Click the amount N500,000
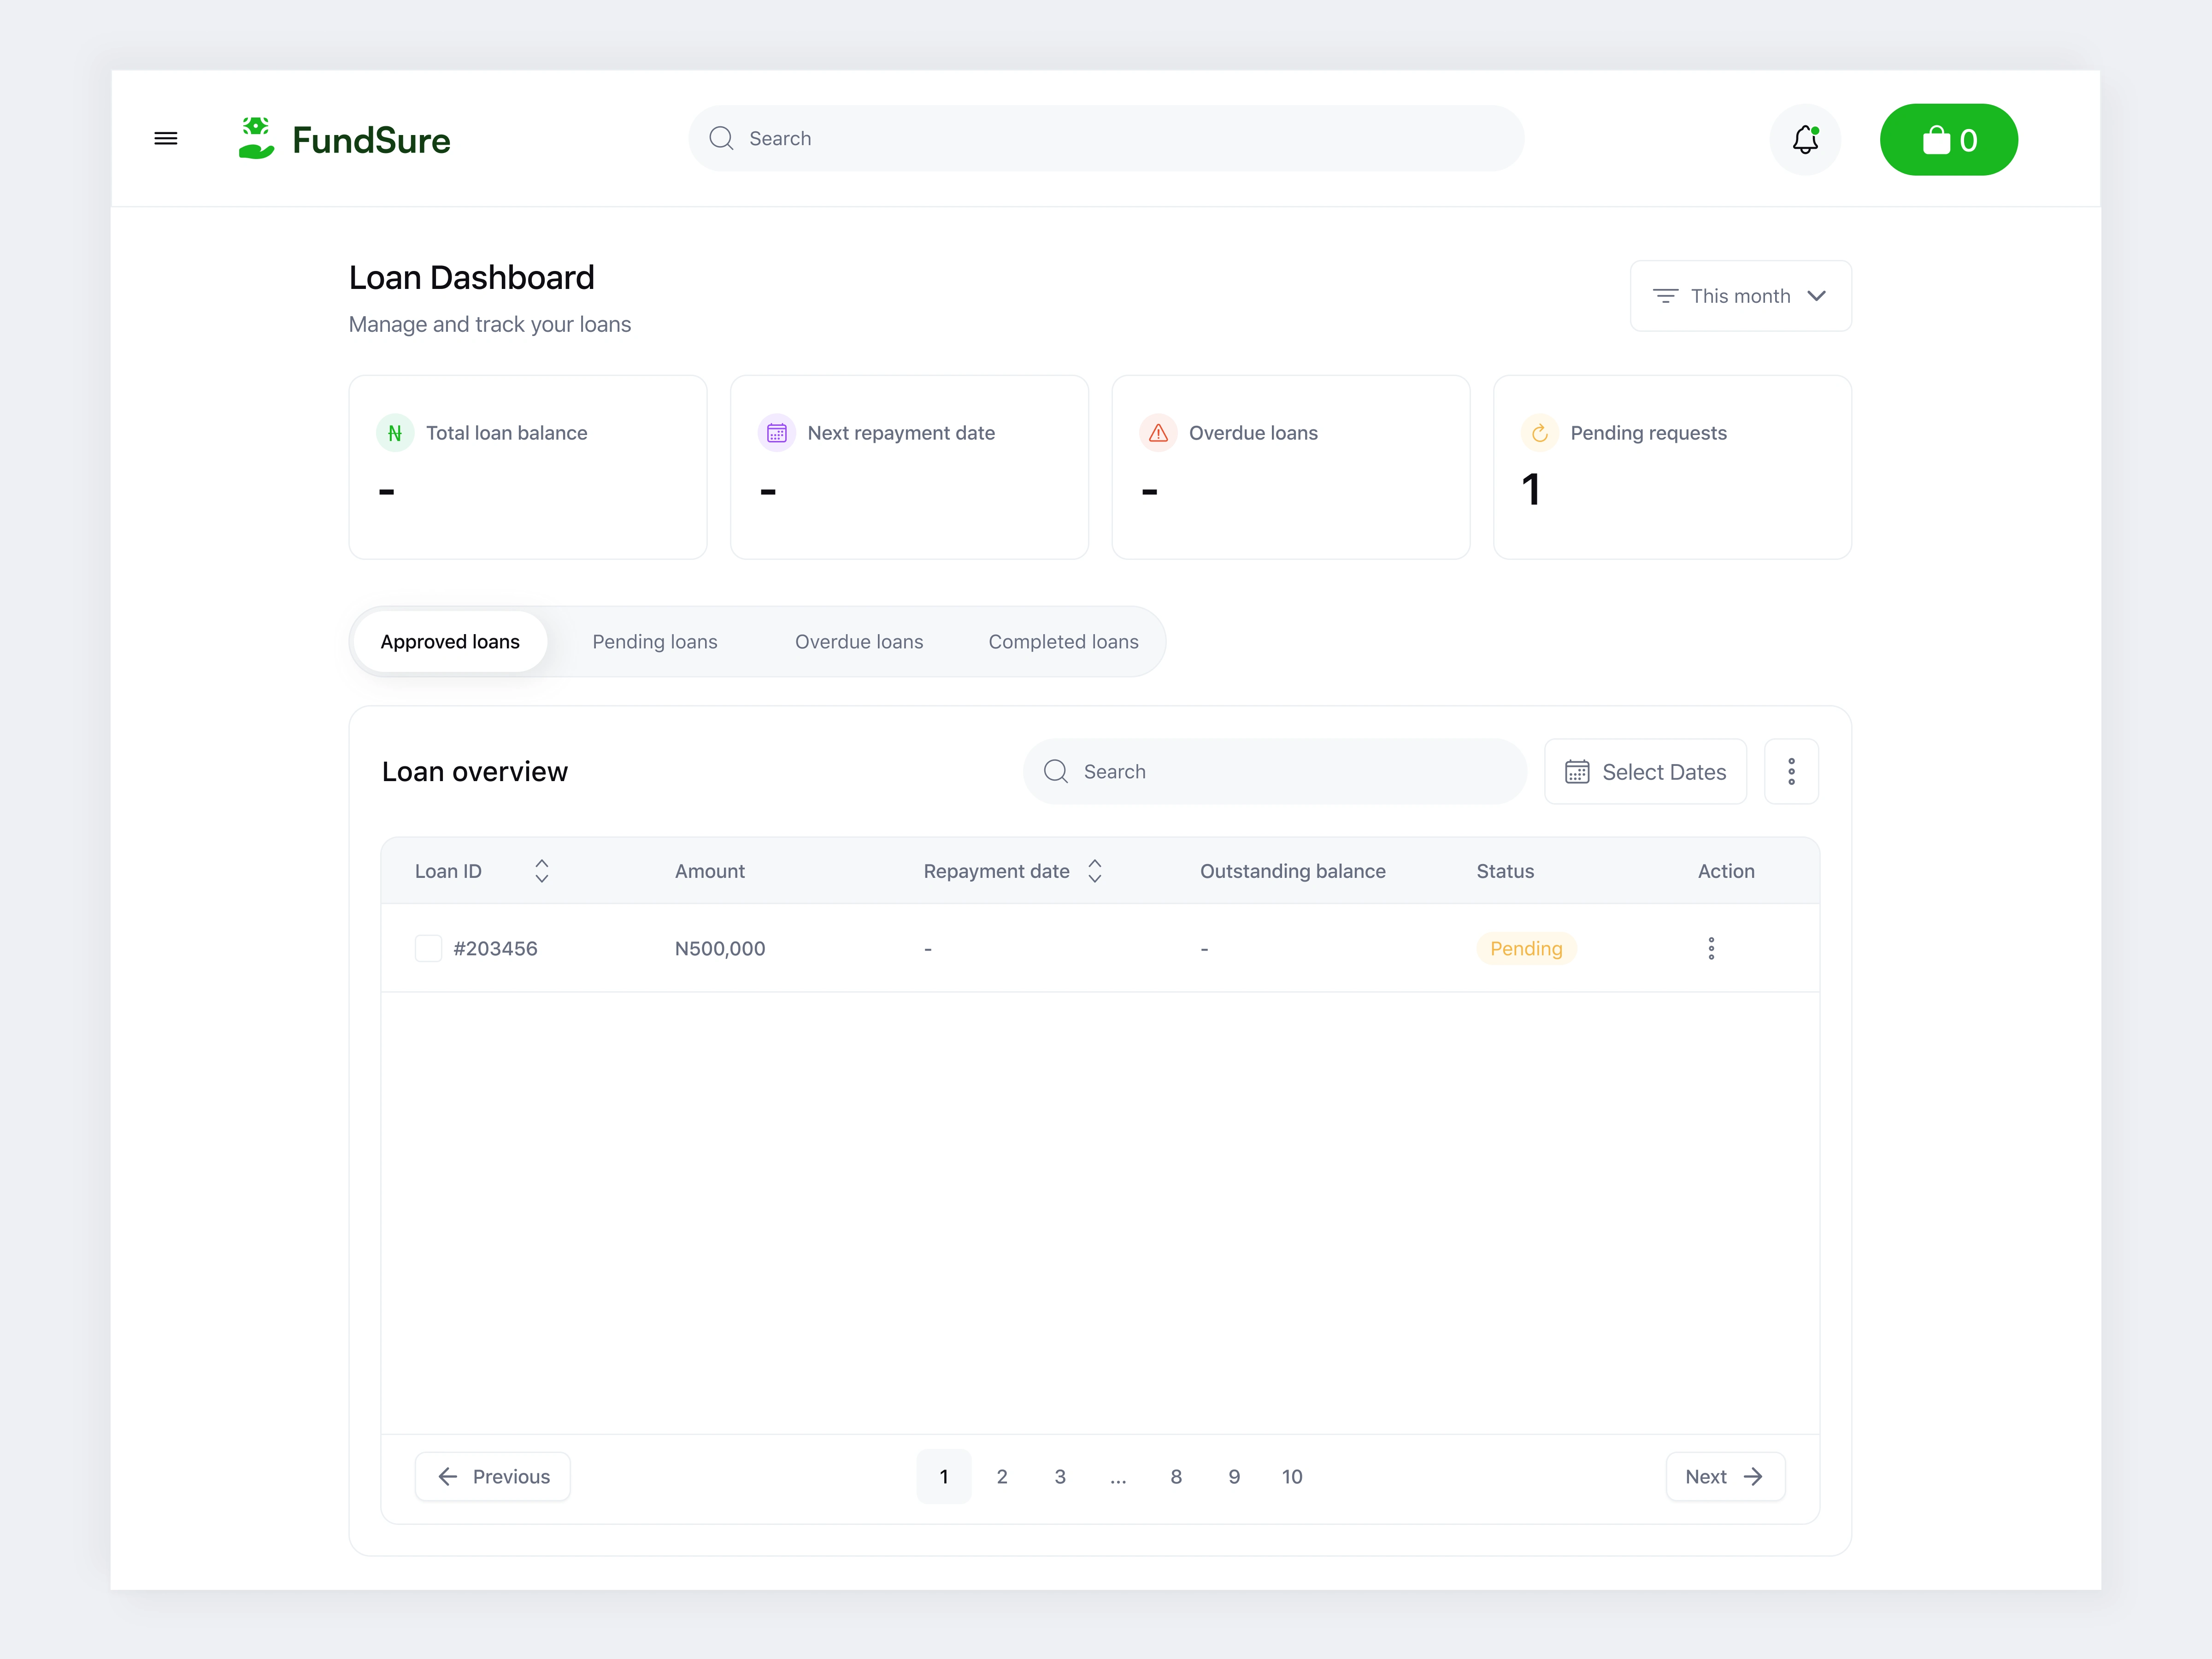Screen dimensions: 2212x1659 (x=720, y=948)
